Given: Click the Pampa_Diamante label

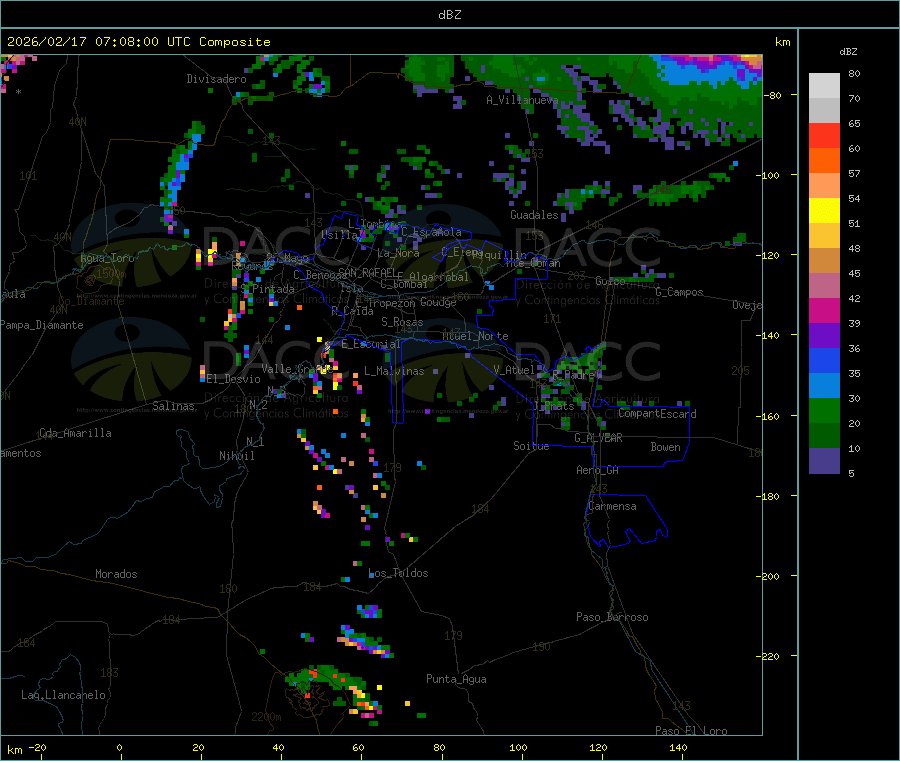Looking at the screenshot, I should coord(42,325).
